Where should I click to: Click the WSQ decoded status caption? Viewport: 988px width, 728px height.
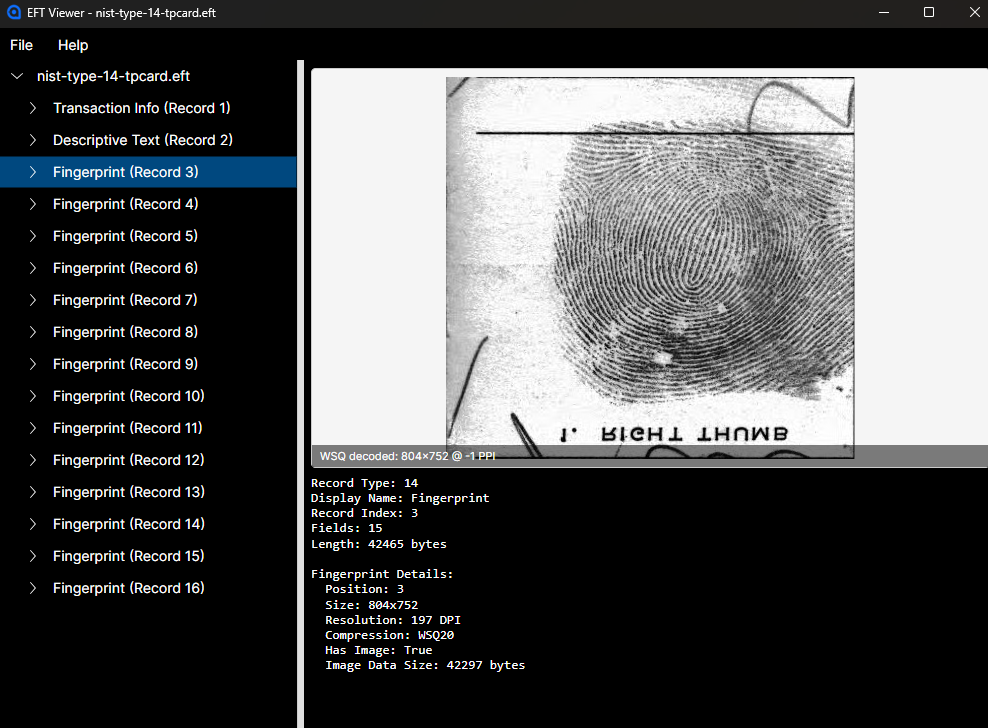point(407,456)
